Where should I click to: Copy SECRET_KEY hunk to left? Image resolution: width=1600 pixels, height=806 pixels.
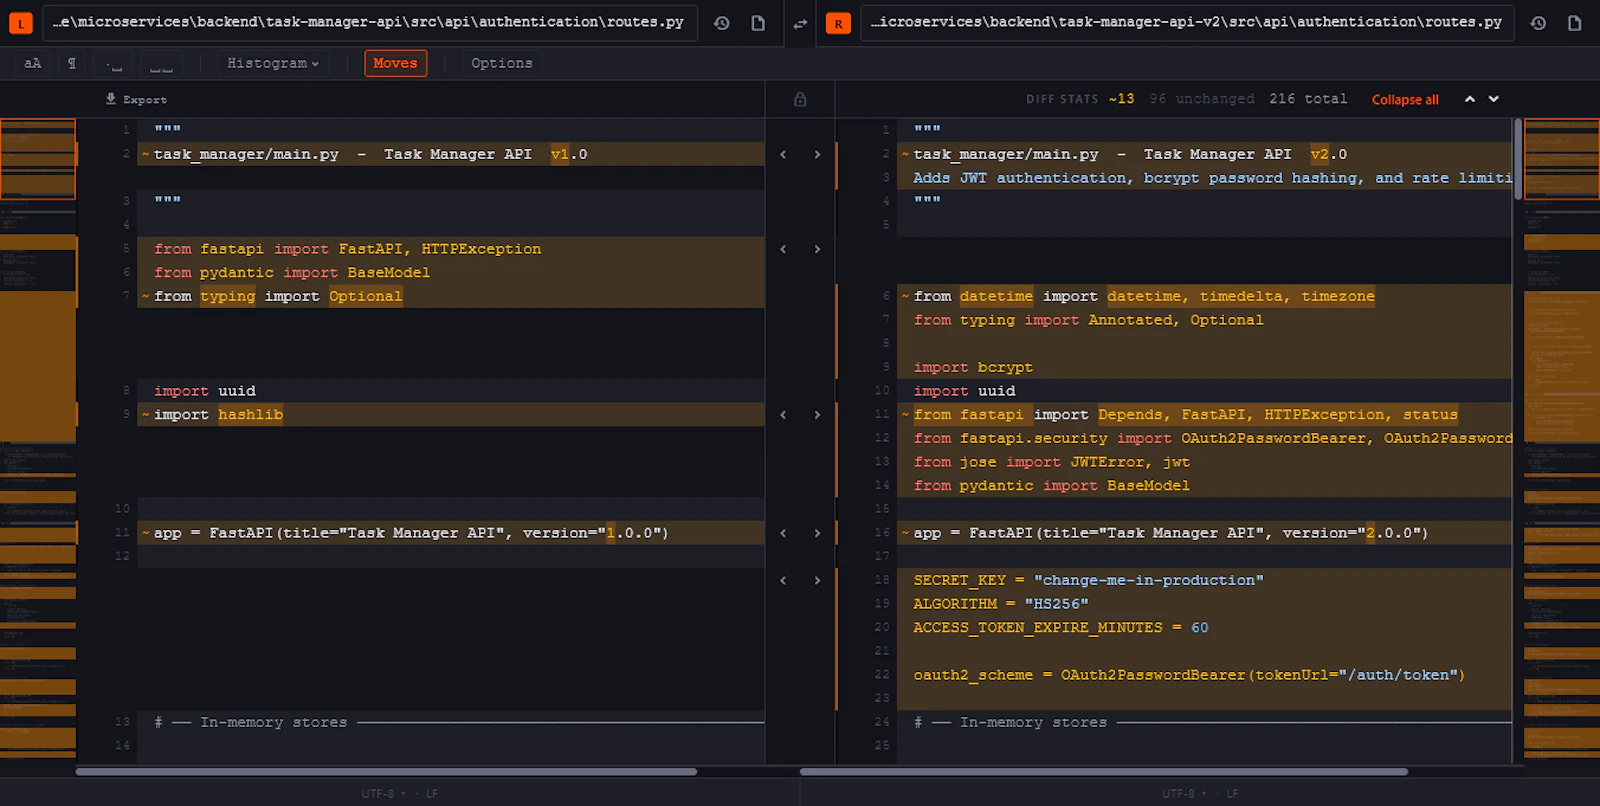pyautogui.click(x=783, y=580)
